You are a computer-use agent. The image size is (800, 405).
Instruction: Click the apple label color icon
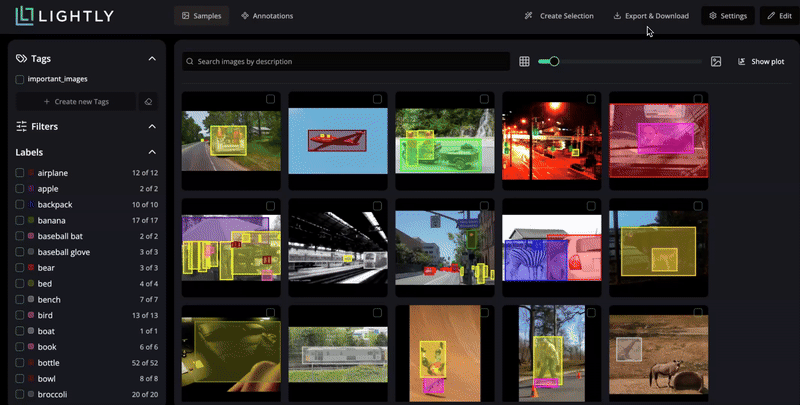(31, 189)
